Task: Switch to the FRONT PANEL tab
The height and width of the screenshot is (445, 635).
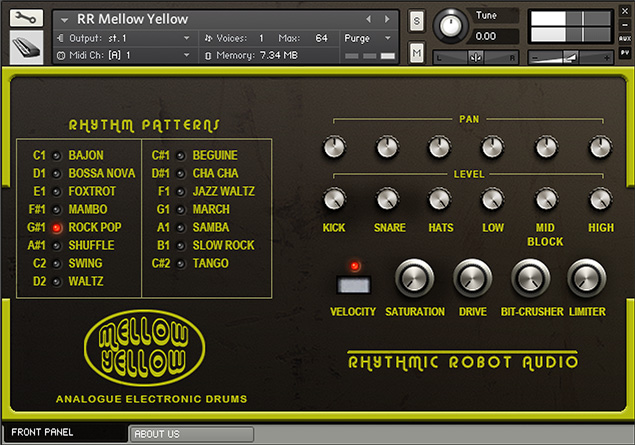Action: point(65,432)
